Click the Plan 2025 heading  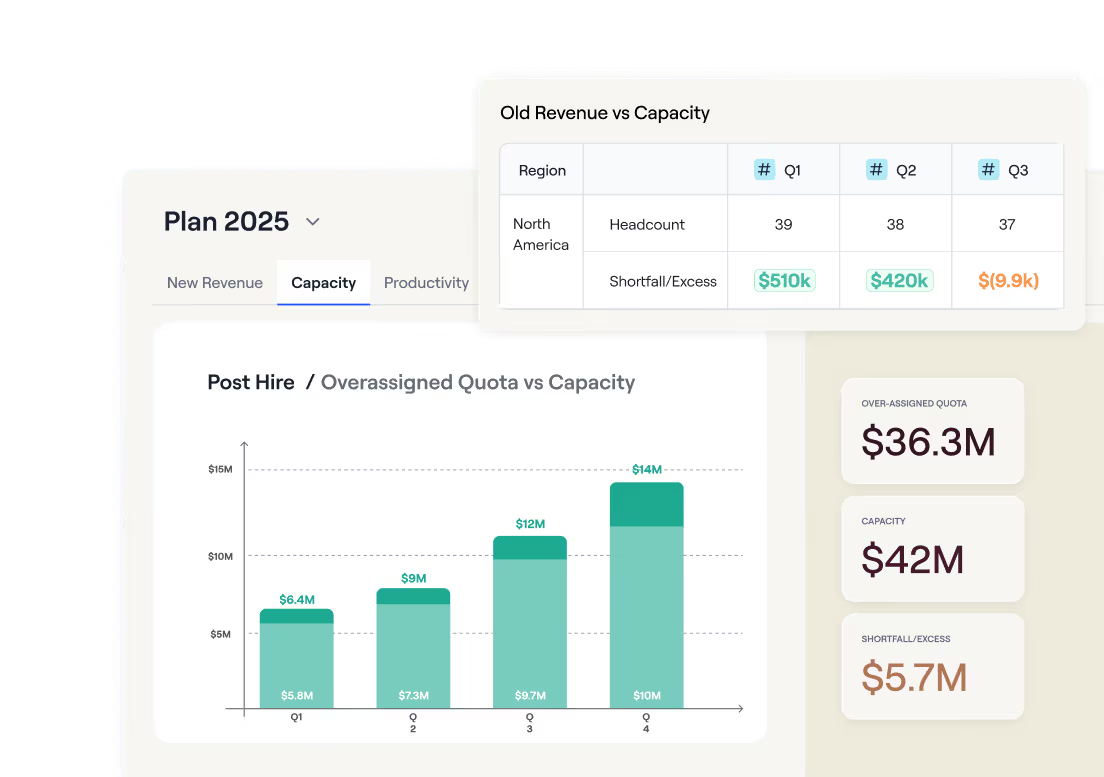click(226, 222)
